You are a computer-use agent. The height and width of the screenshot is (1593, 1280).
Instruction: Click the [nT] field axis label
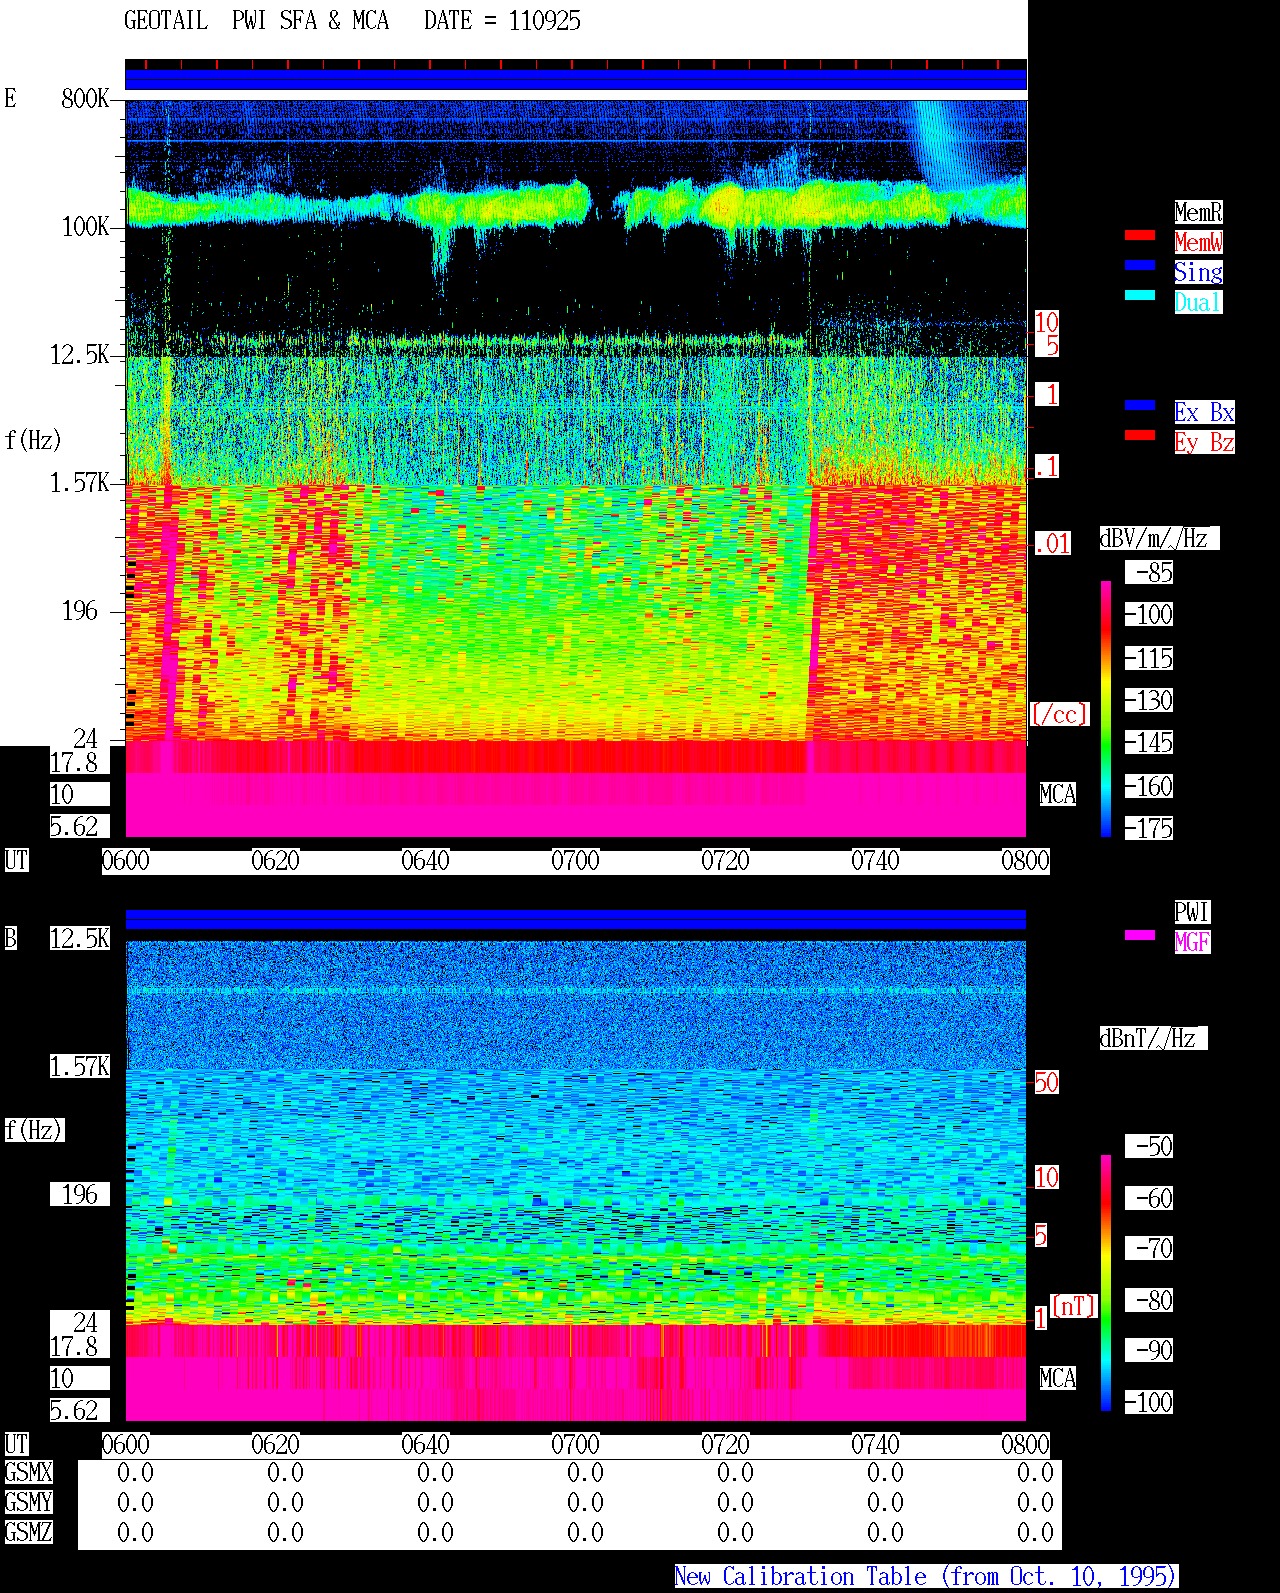pyautogui.click(x=1073, y=1306)
